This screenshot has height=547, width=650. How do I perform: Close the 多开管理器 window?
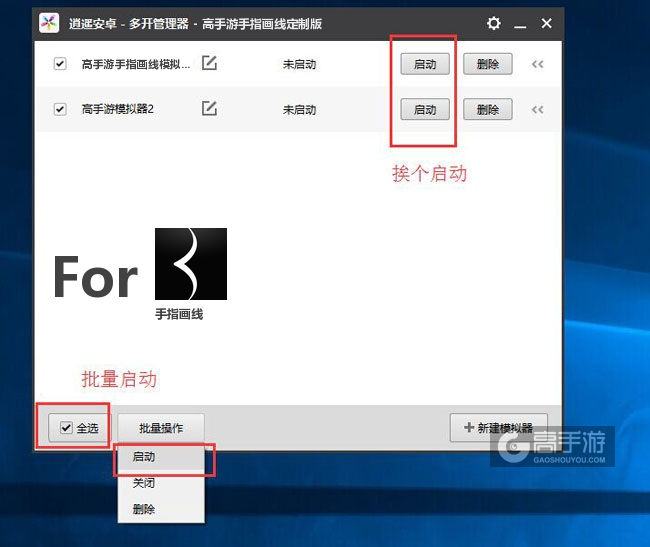[x=546, y=23]
